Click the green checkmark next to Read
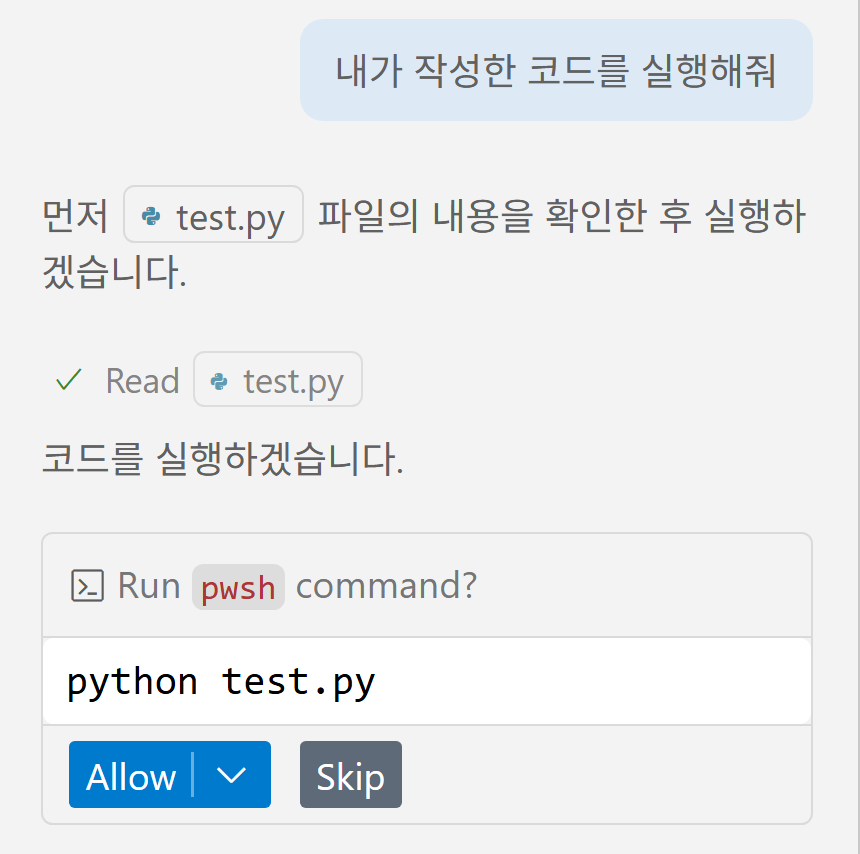860x854 pixels. pyautogui.click(x=69, y=380)
